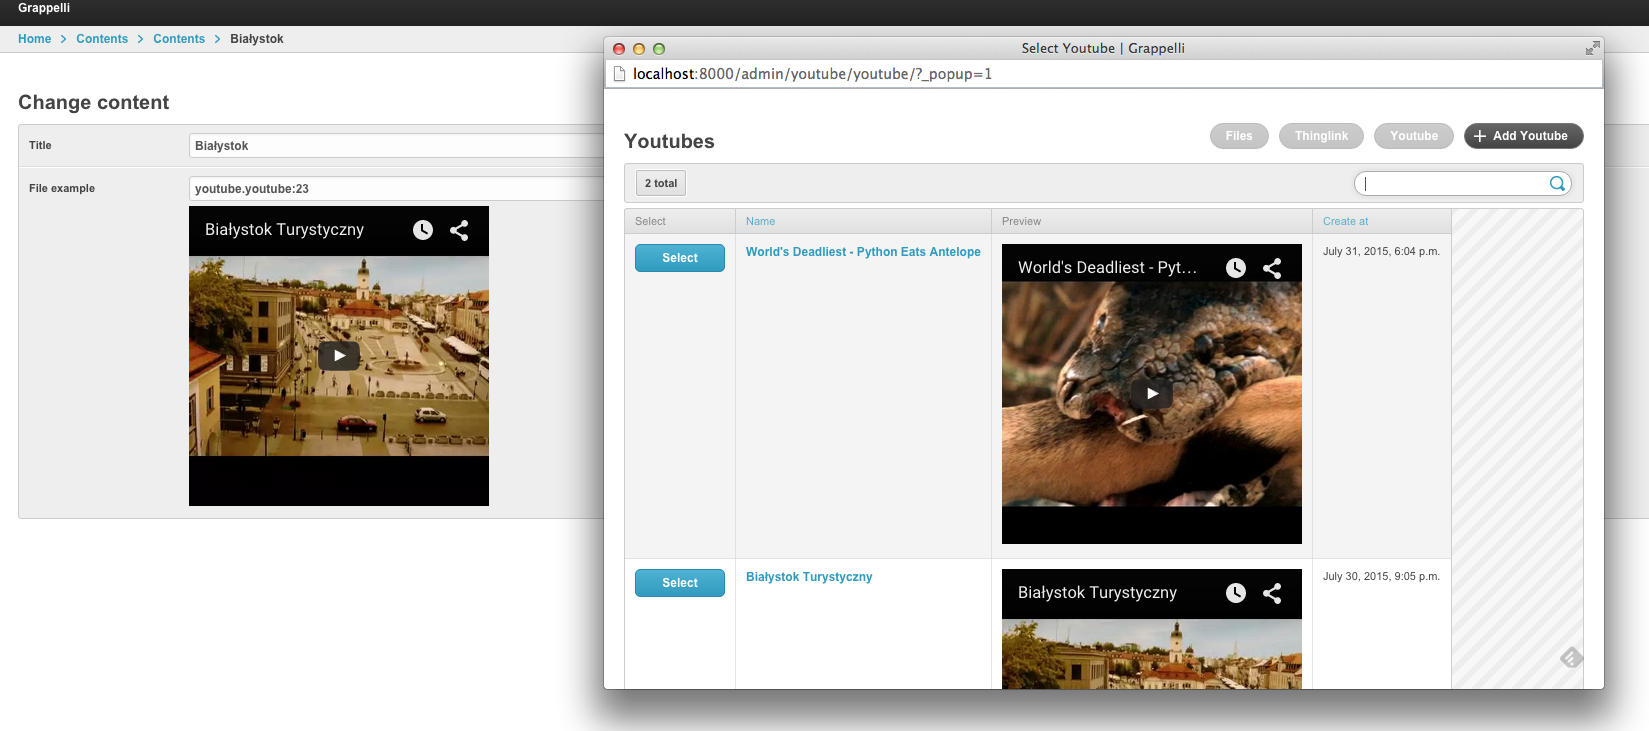1649x731 pixels.
Task: Click the World's Deadliest video title in preview
Action: pos(1107,268)
